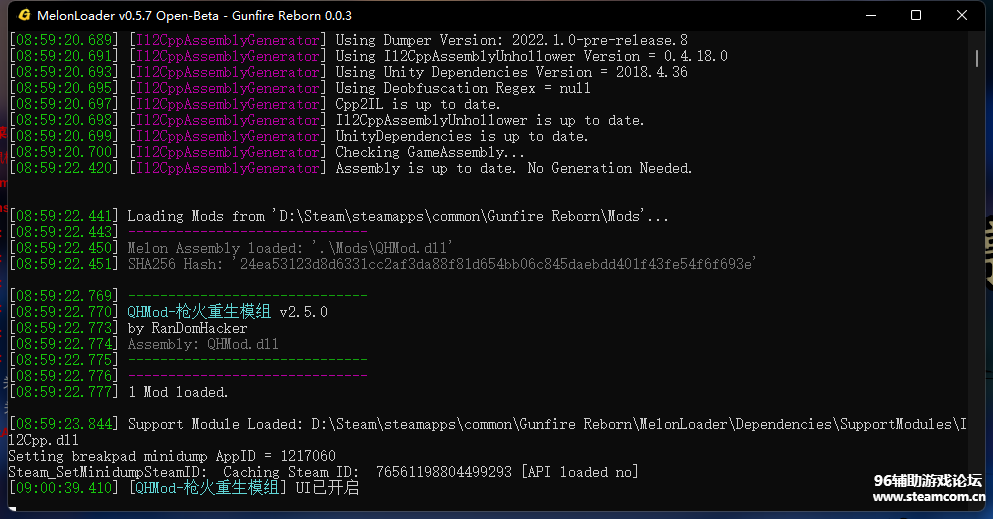Click the 96辅助游戏论坛 watermark text
Image resolution: width=993 pixels, height=519 pixels.
click(927, 480)
